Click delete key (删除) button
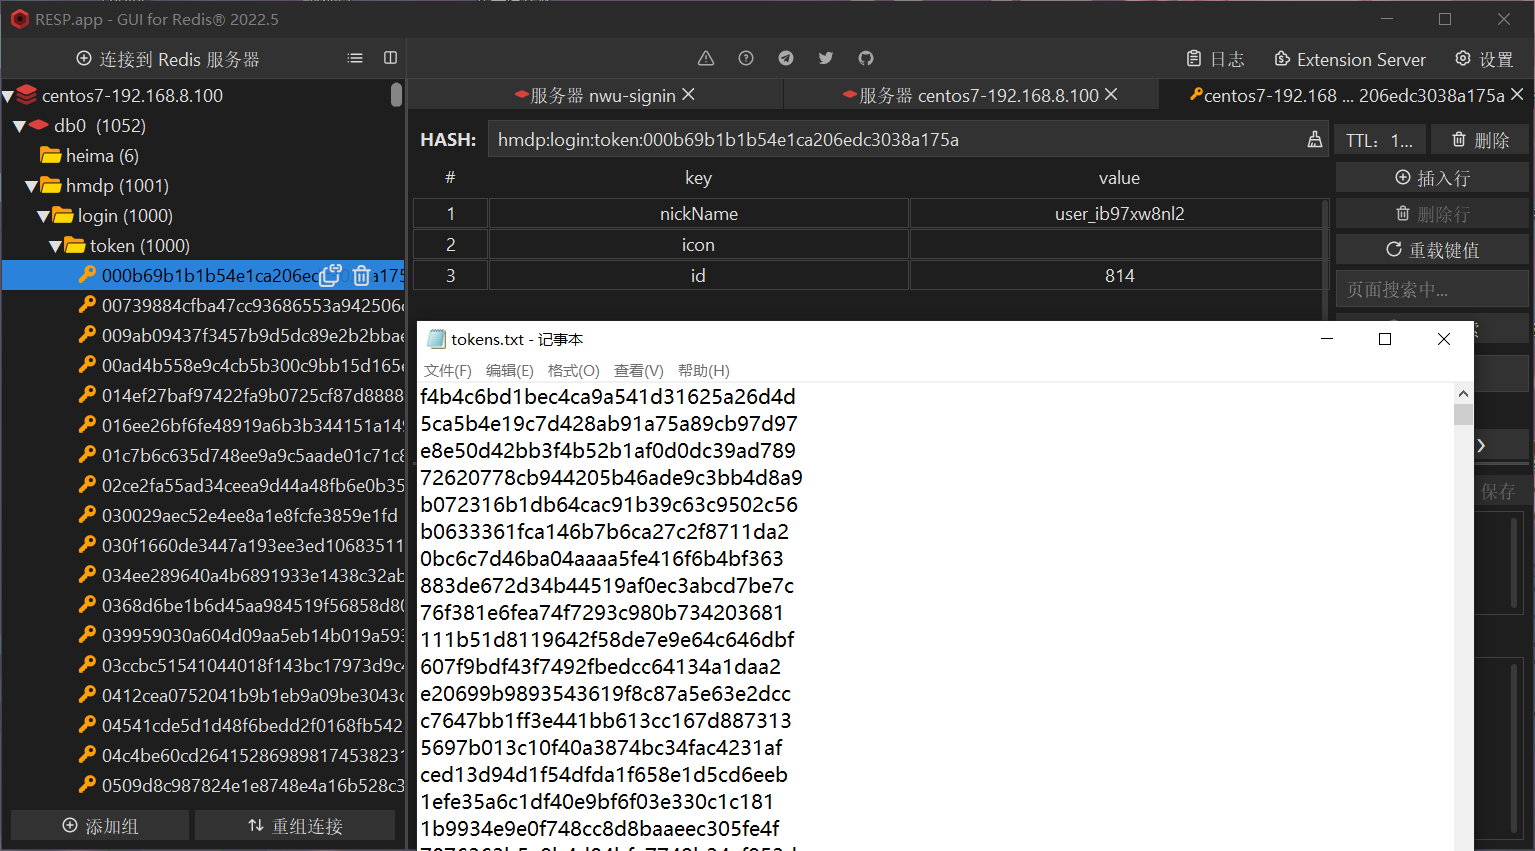This screenshot has height=851, width=1535. (x=1480, y=140)
